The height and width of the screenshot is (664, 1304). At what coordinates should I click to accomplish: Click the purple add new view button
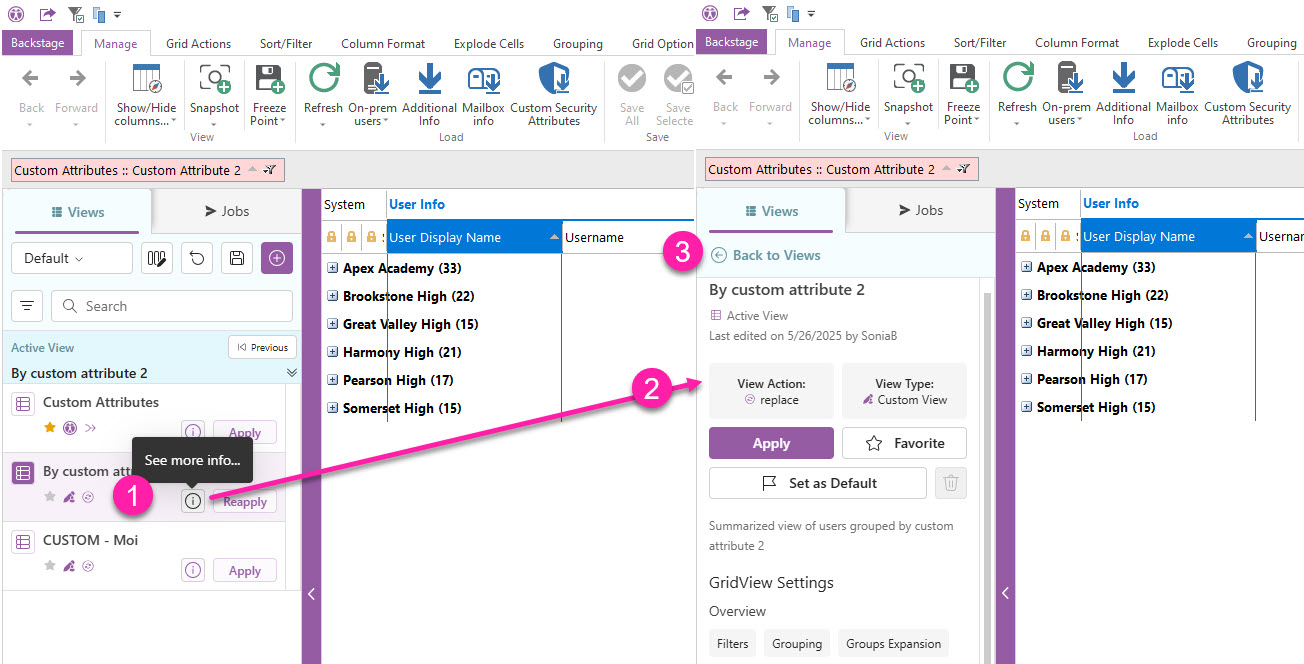[277, 258]
